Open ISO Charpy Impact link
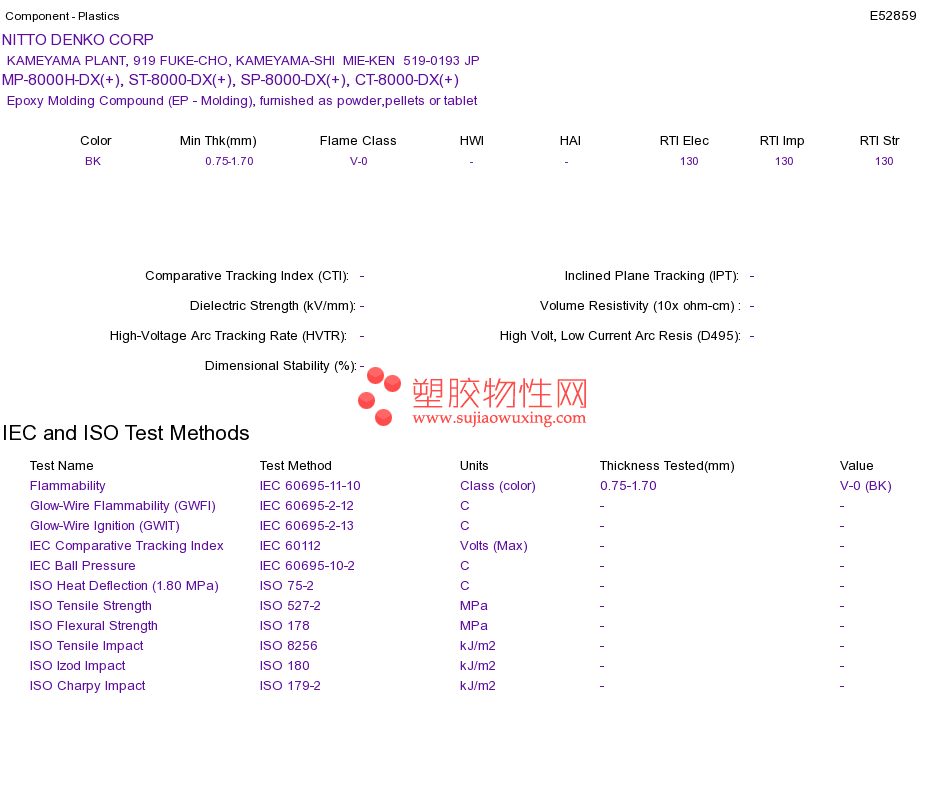 (88, 686)
